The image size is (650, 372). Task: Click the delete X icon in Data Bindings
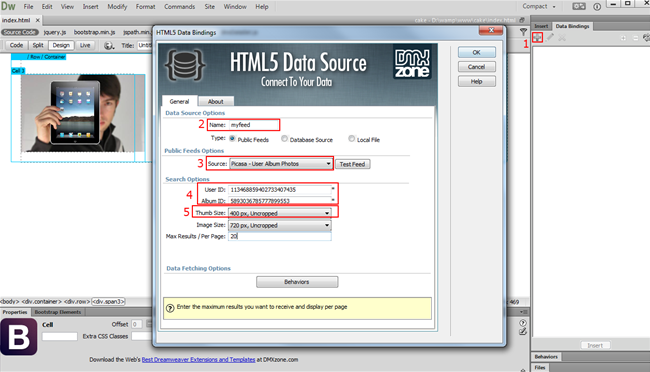coord(562,38)
